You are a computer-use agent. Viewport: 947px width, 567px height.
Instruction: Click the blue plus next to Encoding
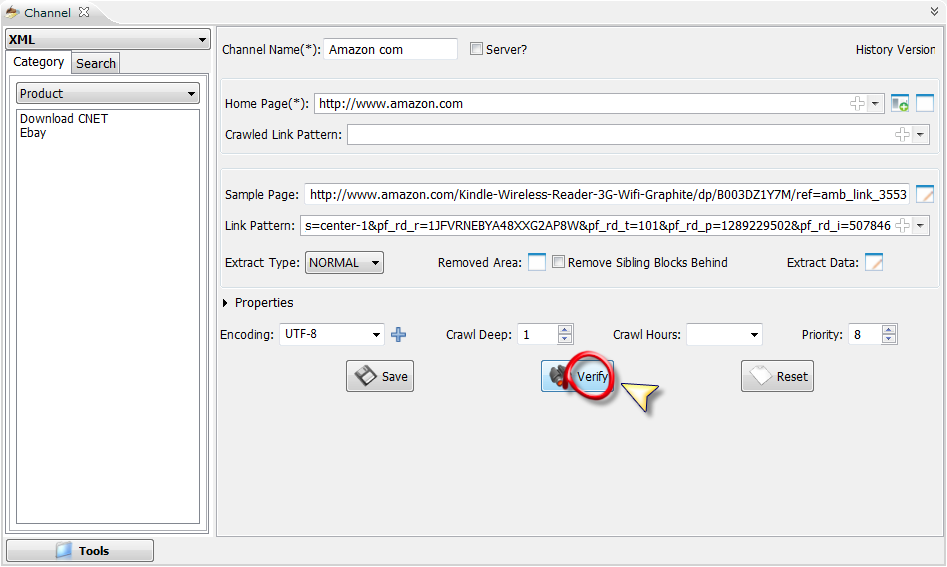pos(399,335)
